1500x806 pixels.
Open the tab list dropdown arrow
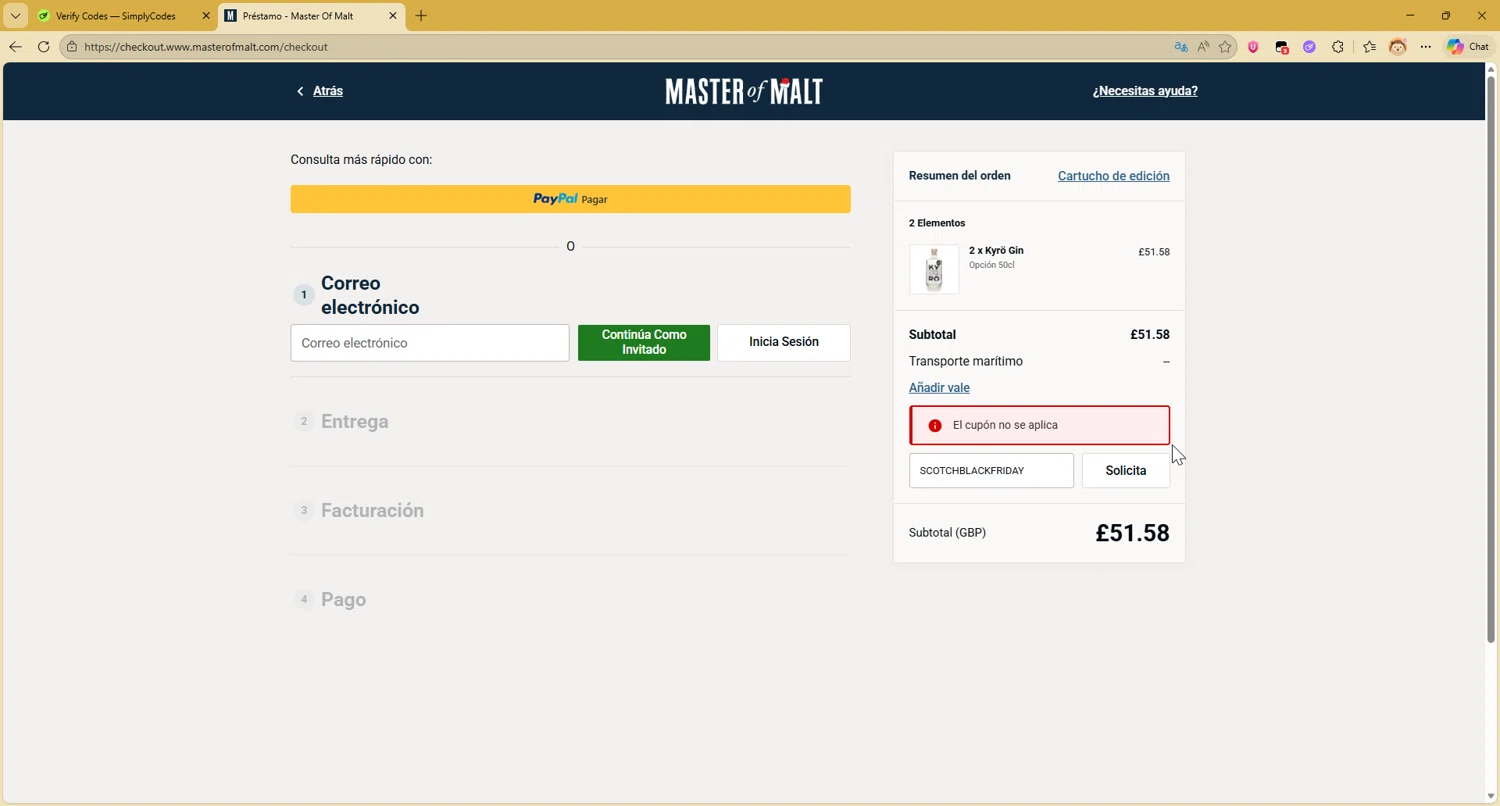pyautogui.click(x=15, y=16)
